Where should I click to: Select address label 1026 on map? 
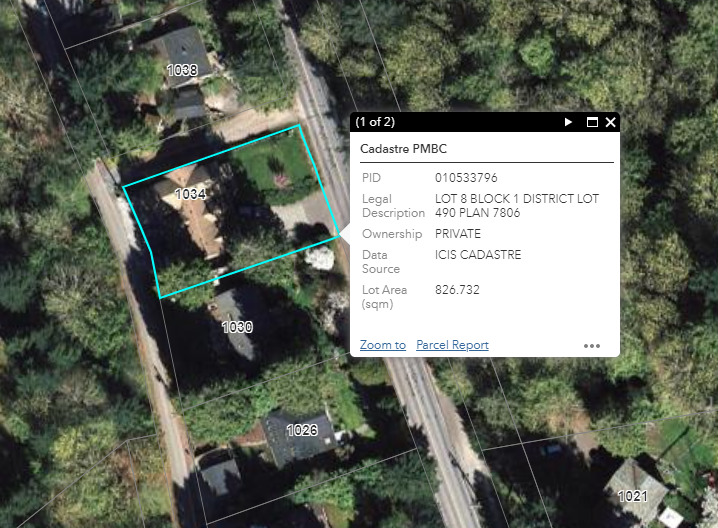click(302, 430)
